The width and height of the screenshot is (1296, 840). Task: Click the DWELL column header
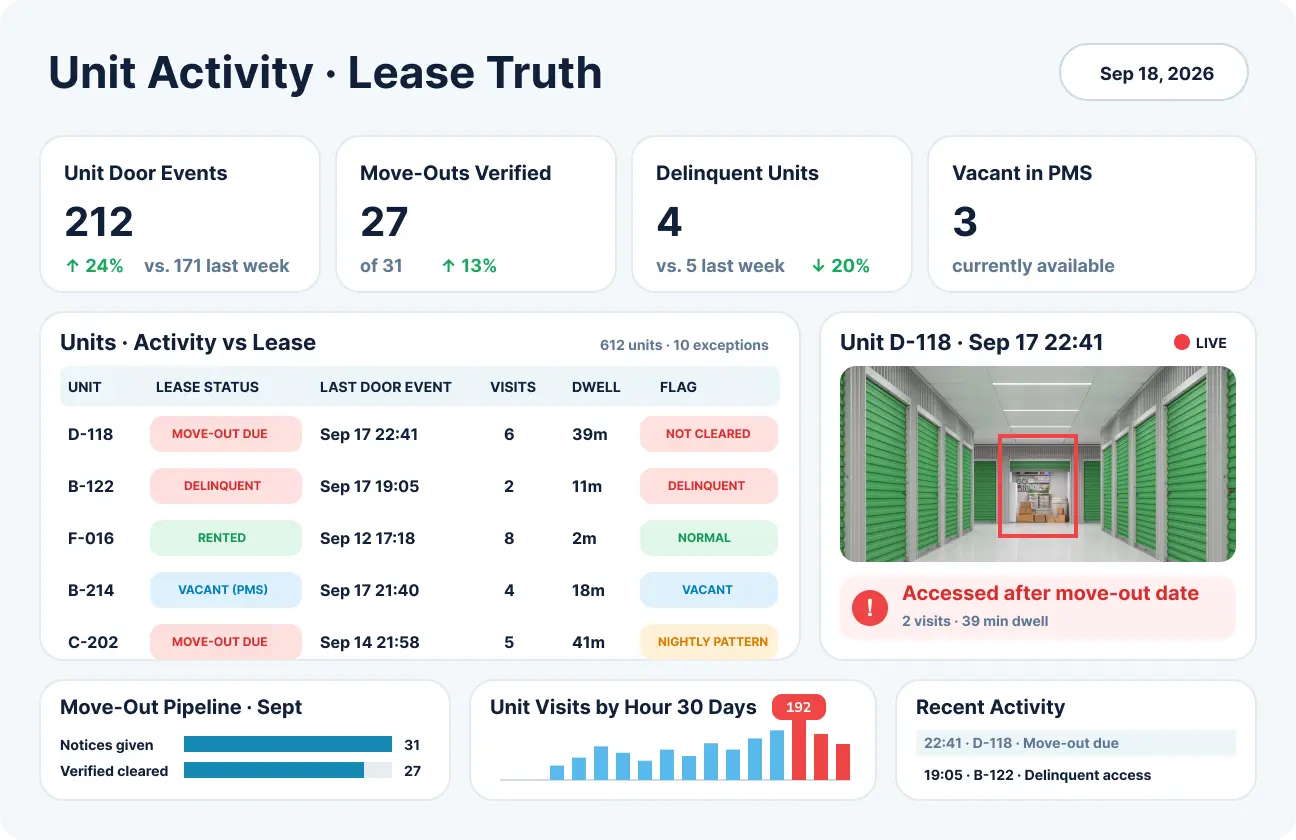[x=597, y=387]
